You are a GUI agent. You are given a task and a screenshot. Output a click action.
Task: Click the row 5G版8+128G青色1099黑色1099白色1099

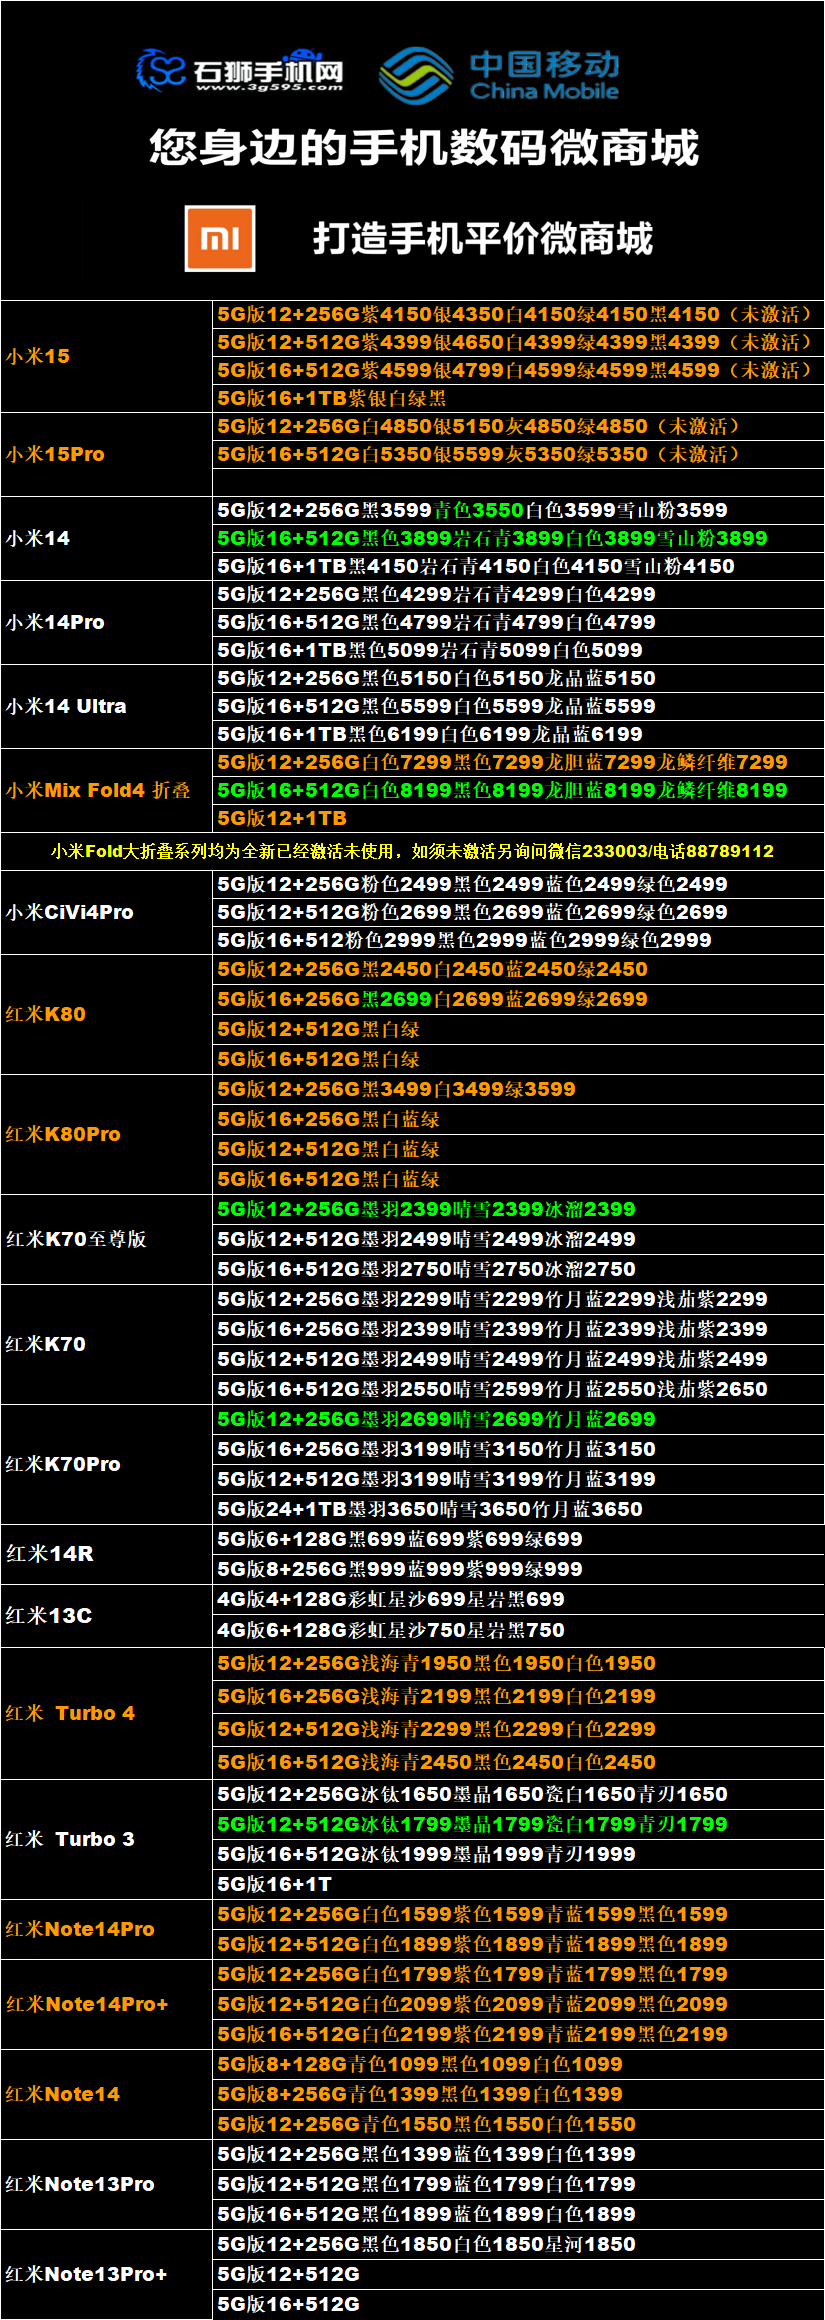(x=518, y=2064)
